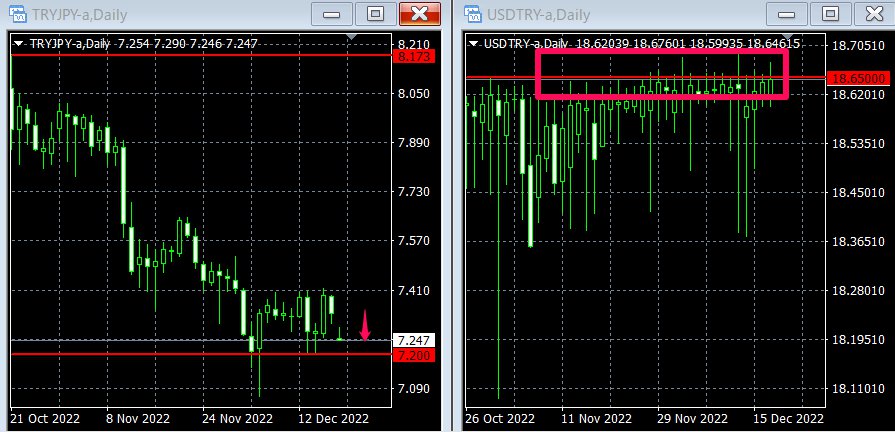
Task: Click the chart shift marker in USDTRY chart
Action: pos(788,37)
